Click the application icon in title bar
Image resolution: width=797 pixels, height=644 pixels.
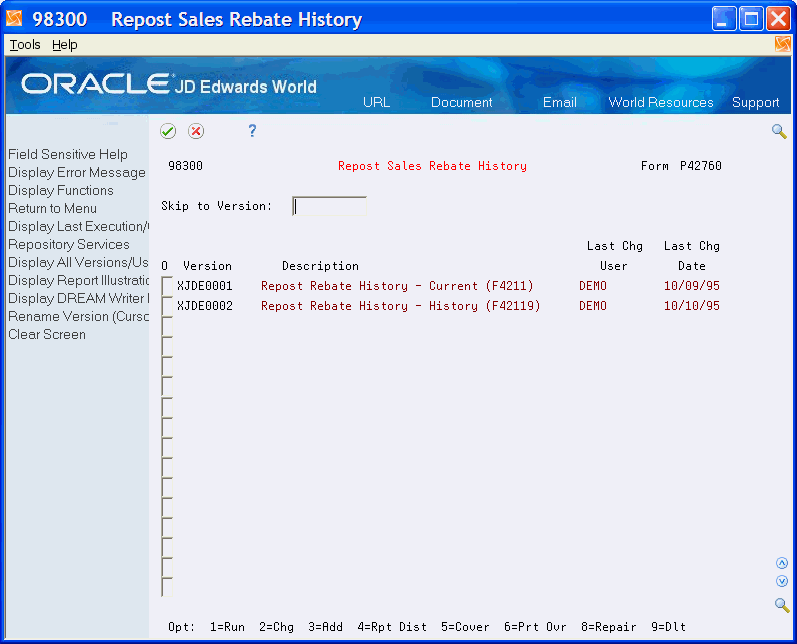pos(14,19)
